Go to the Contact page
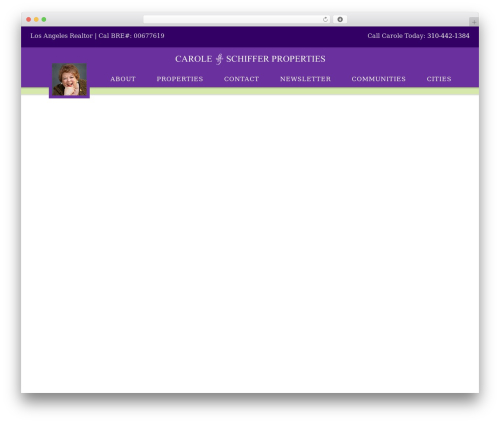 point(241,79)
